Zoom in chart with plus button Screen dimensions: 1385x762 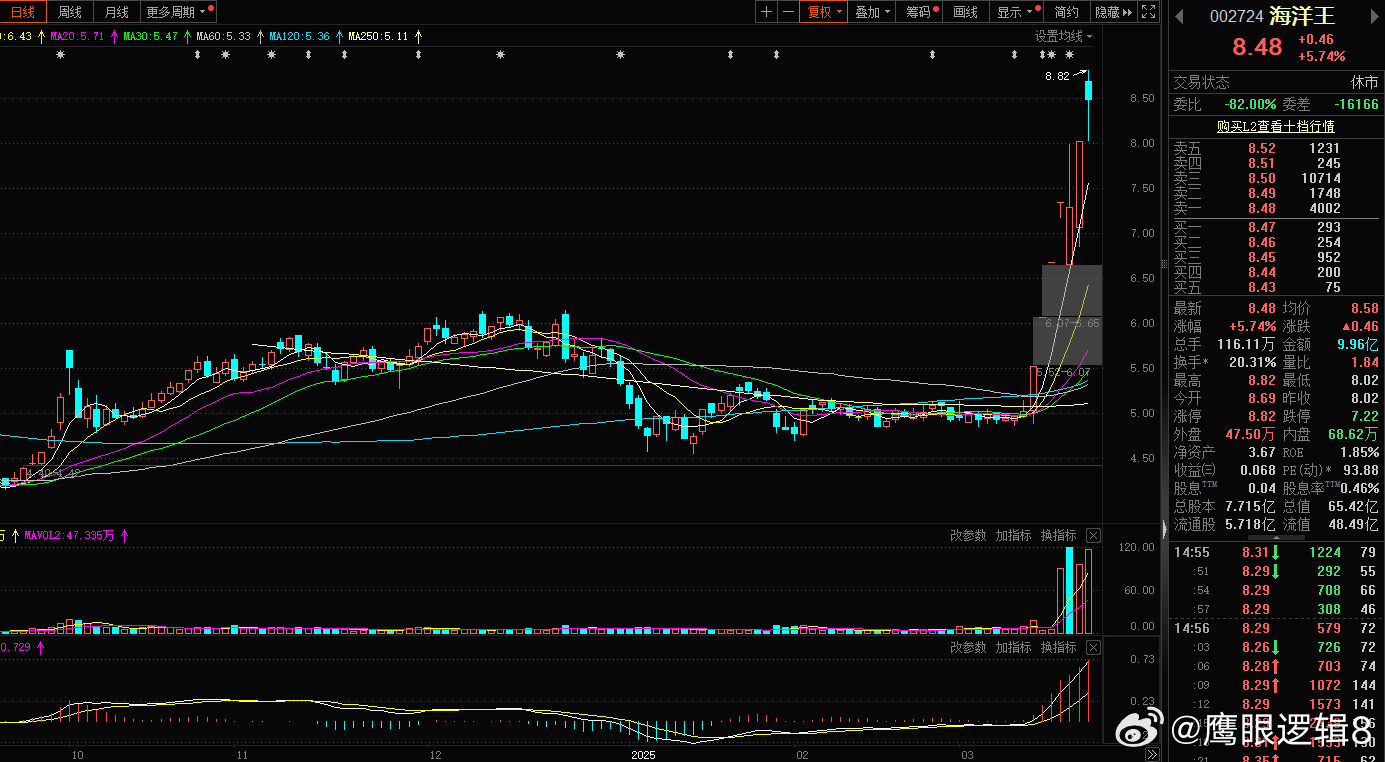(x=766, y=12)
